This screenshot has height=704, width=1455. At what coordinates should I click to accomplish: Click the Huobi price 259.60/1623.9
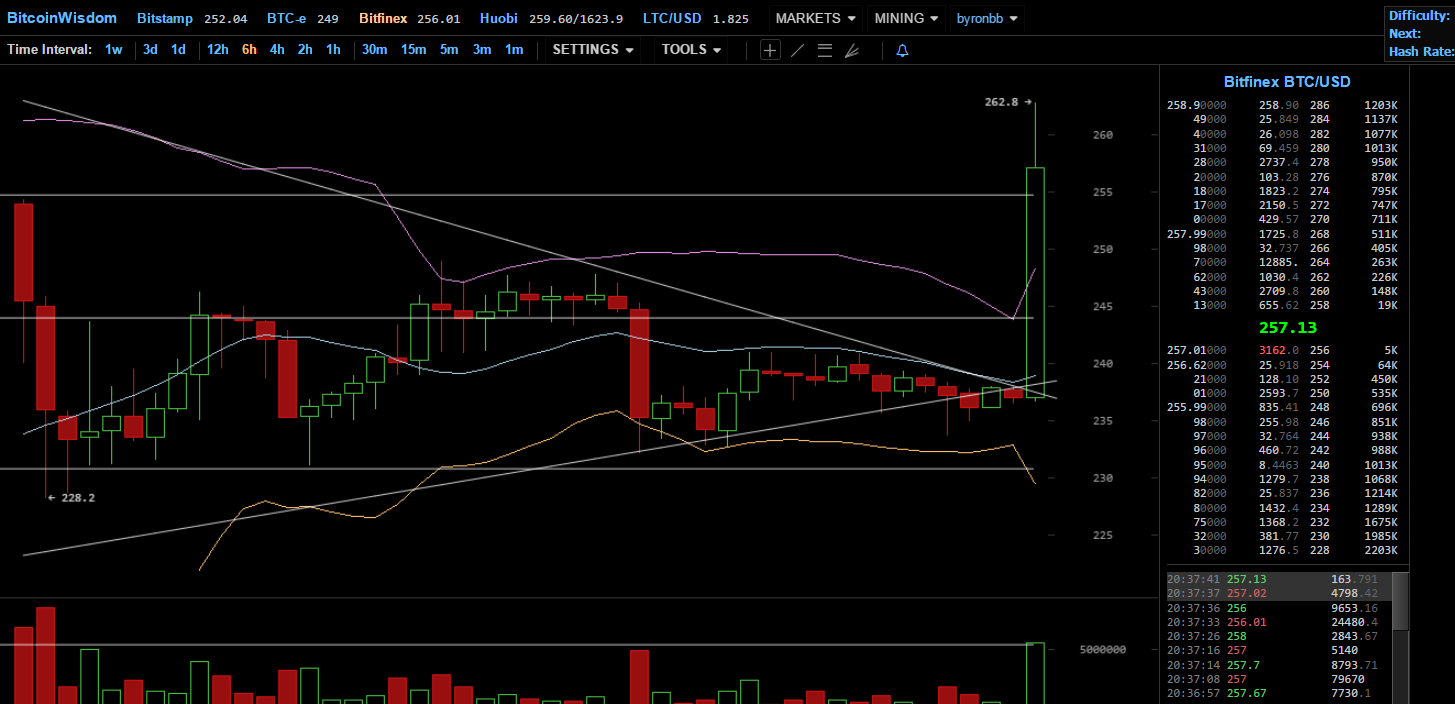[576, 18]
